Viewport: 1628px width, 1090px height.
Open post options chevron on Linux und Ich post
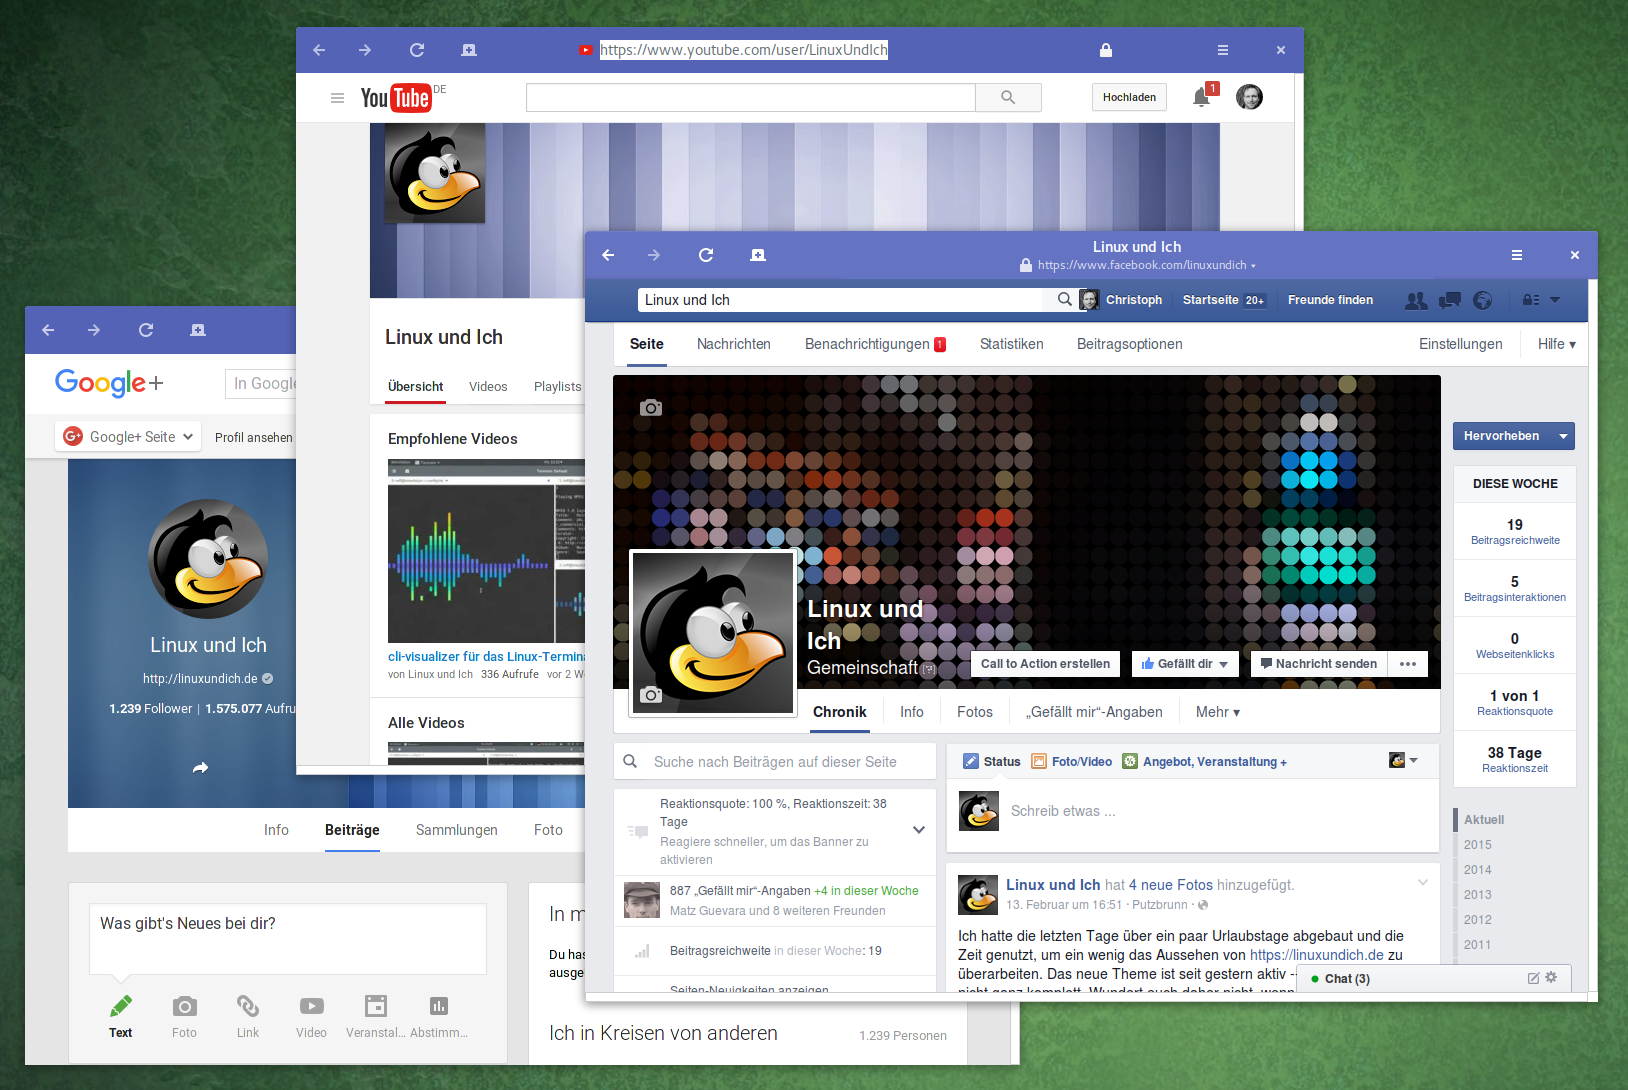pos(1423,882)
